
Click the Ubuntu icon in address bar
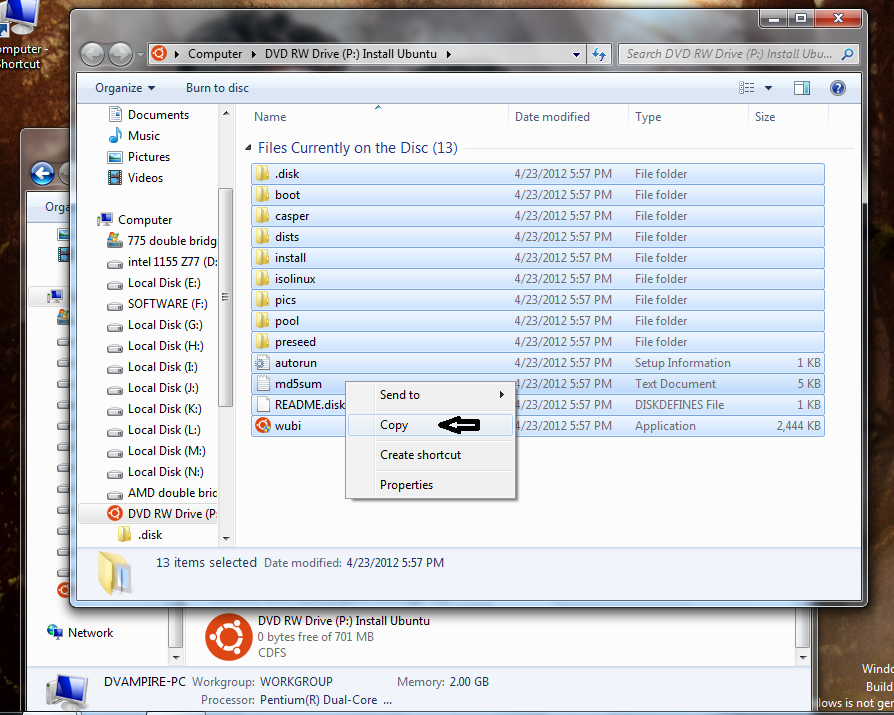coord(159,54)
